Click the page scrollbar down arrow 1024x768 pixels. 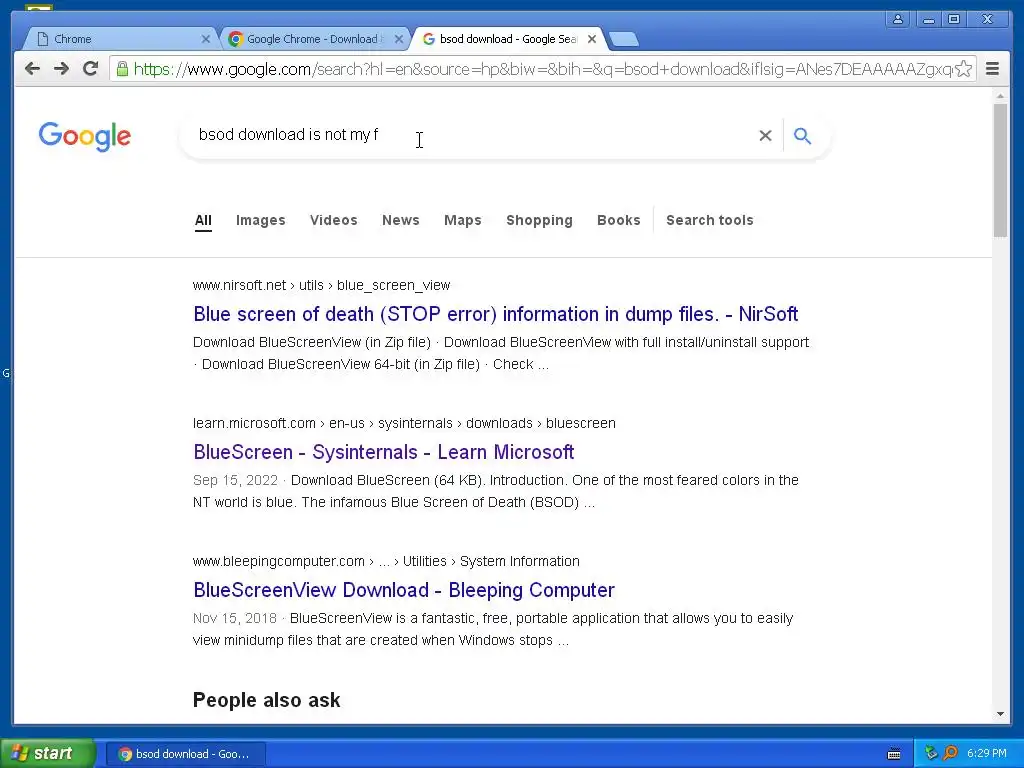click(x=1000, y=714)
